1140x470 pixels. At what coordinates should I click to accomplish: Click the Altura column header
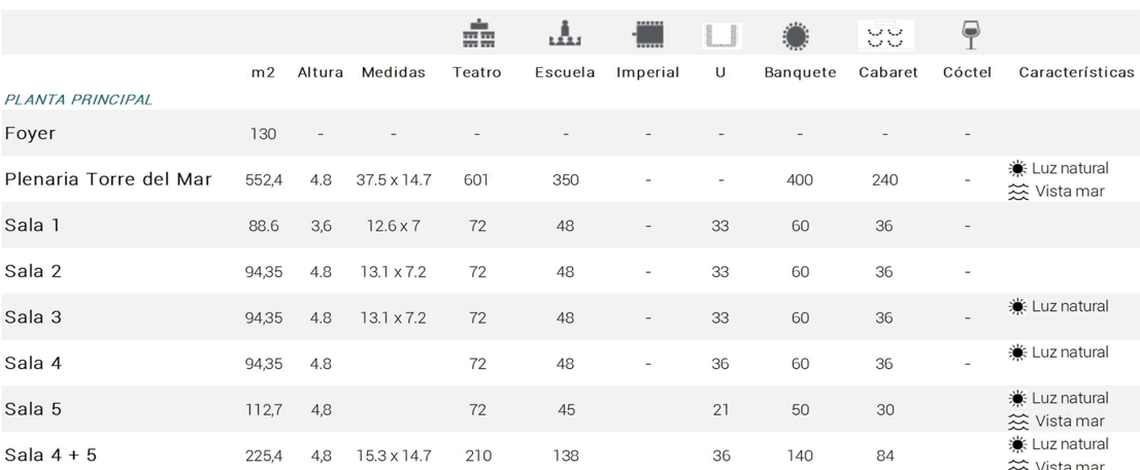[320, 73]
